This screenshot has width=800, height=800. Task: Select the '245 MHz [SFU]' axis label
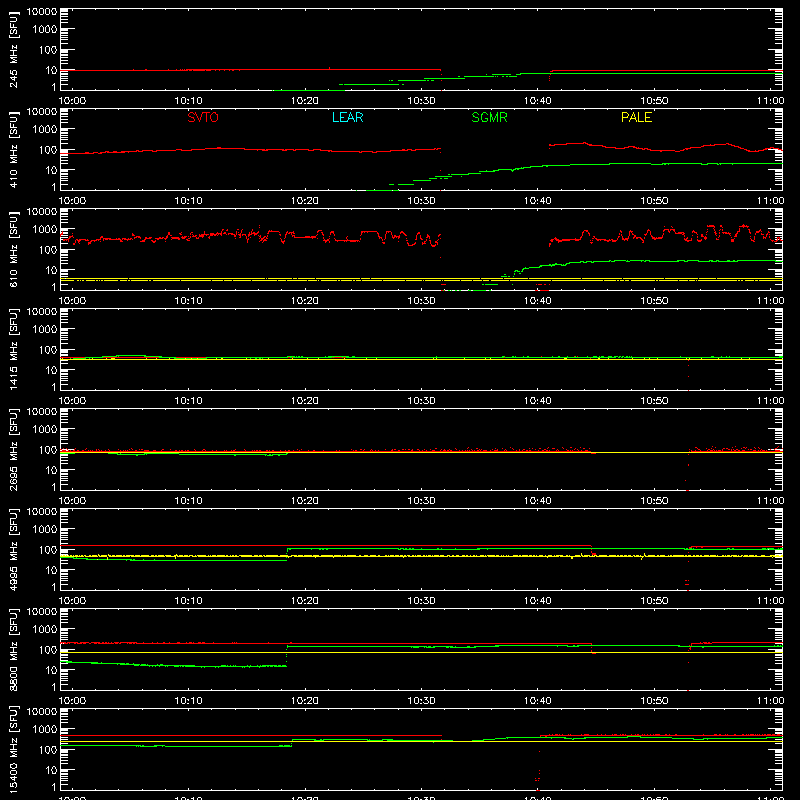(13, 49)
